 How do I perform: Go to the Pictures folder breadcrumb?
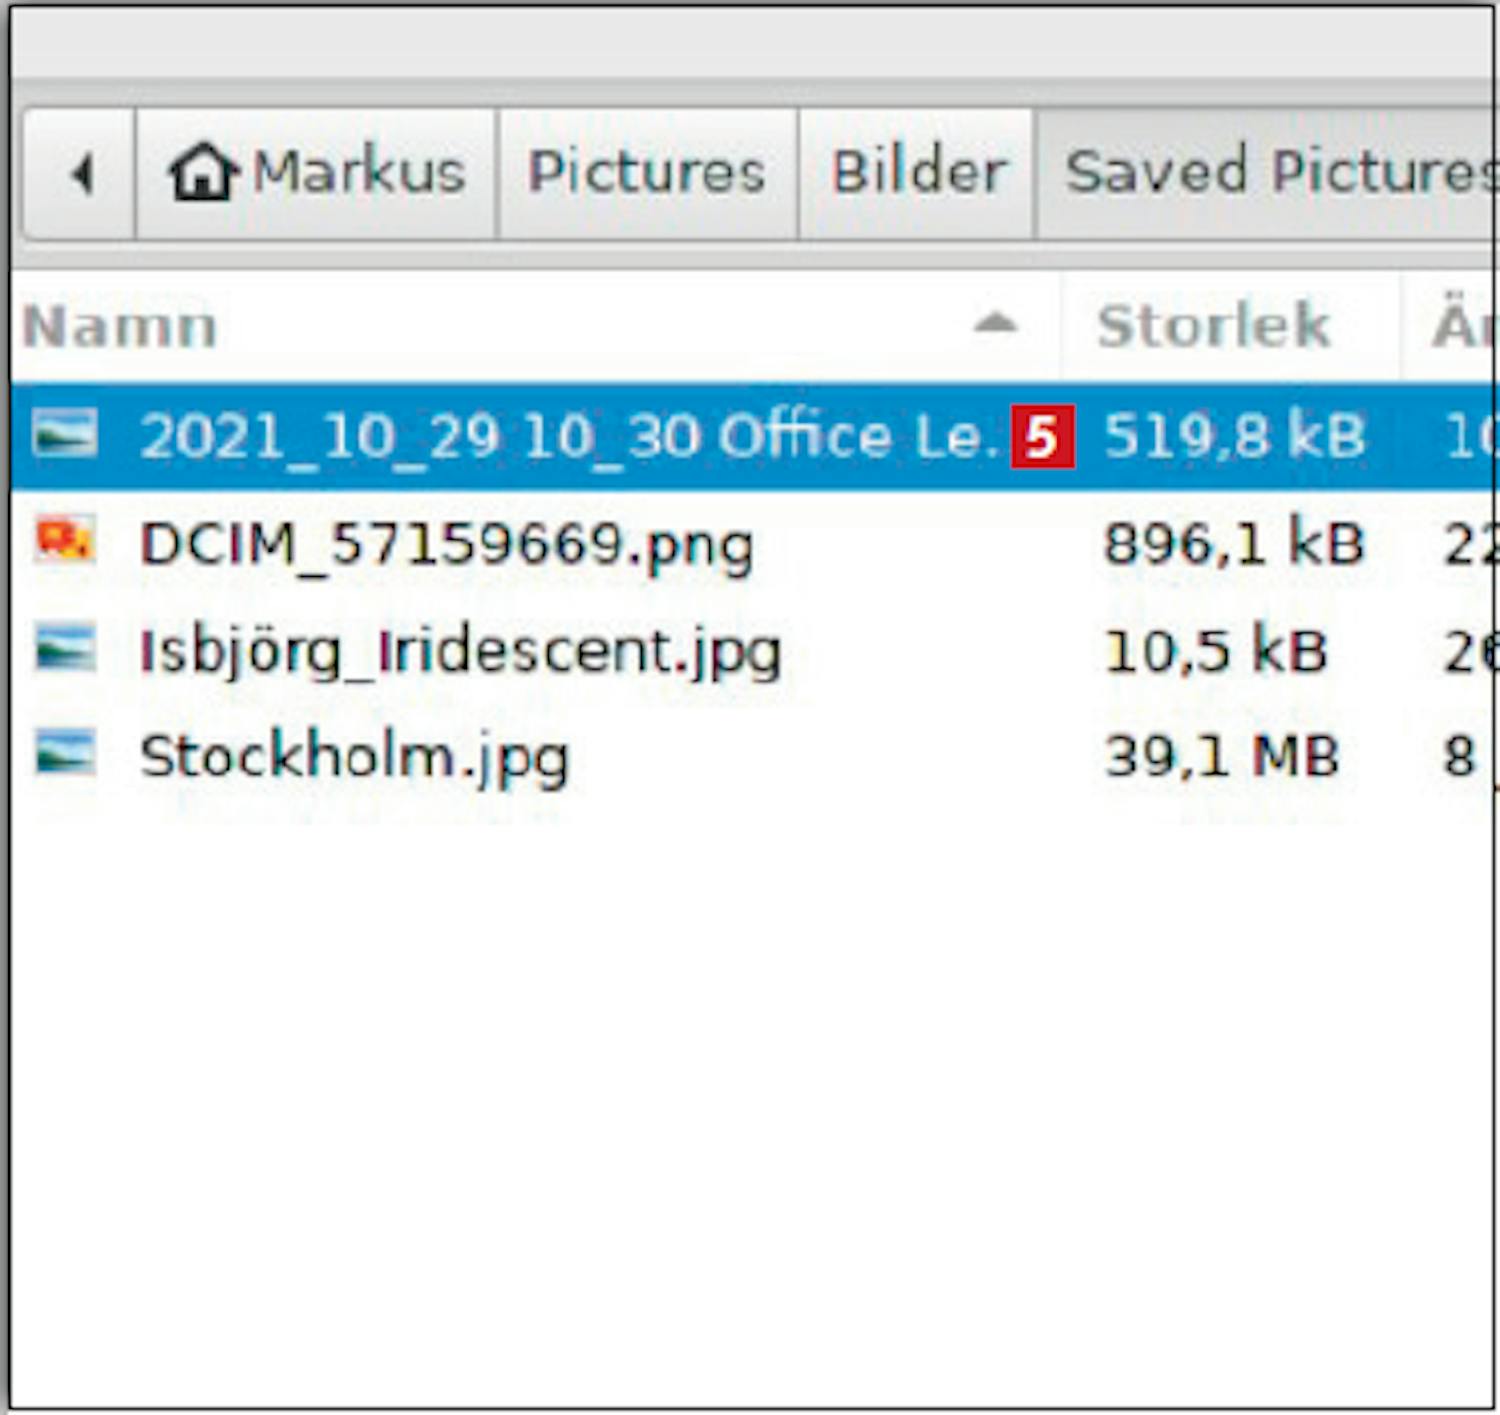coord(646,172)
